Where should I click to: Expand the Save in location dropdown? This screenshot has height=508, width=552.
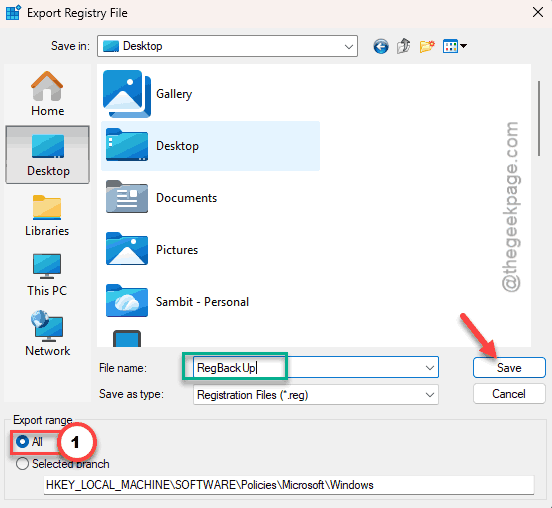[349, 46]
